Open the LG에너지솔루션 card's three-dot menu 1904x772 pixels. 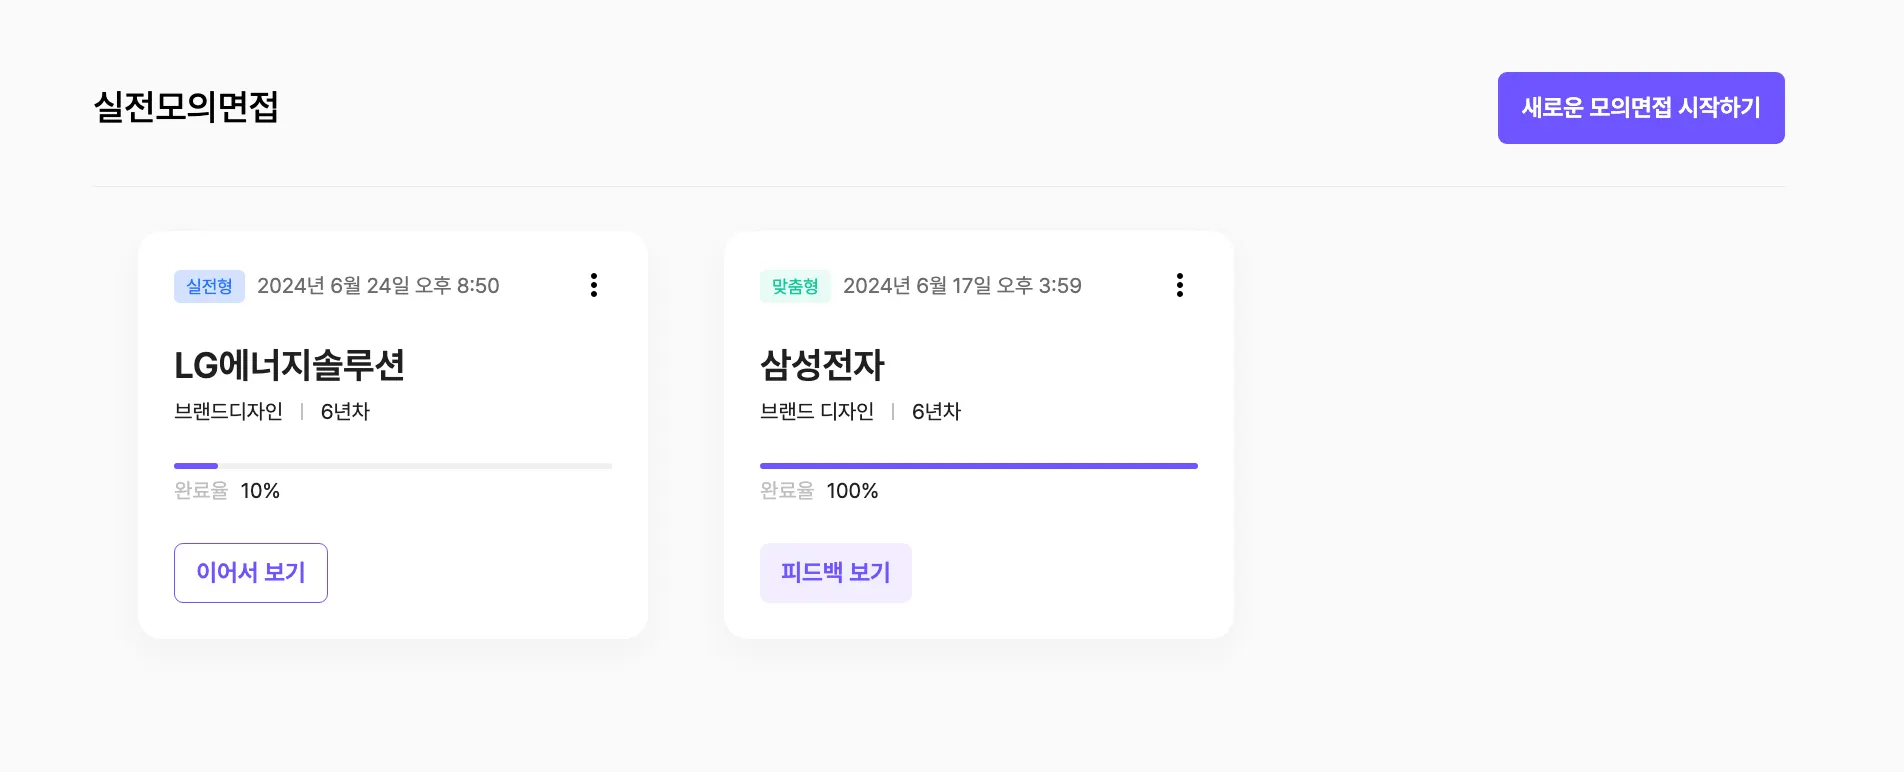click(594, 285)
